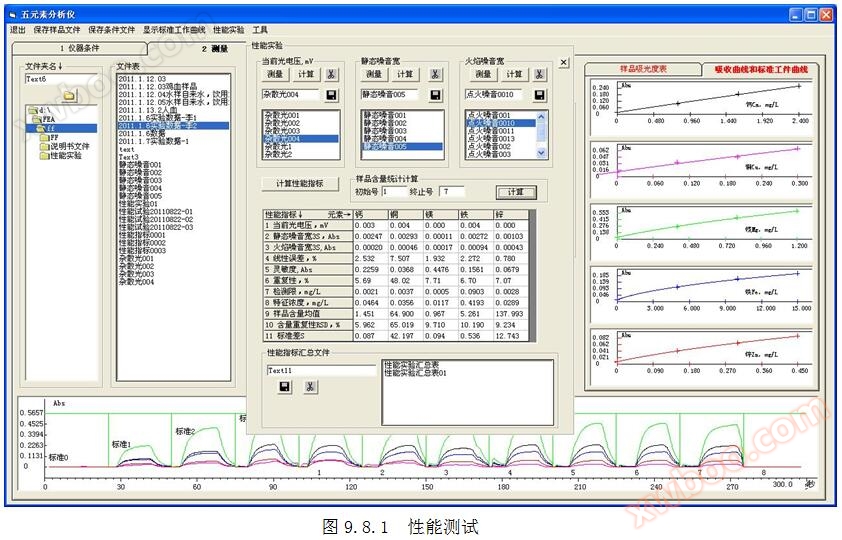This screenshot has height=540, width=842.
Task: Click the save disk icon beside 静态噪音005
Action: (435, 95)
